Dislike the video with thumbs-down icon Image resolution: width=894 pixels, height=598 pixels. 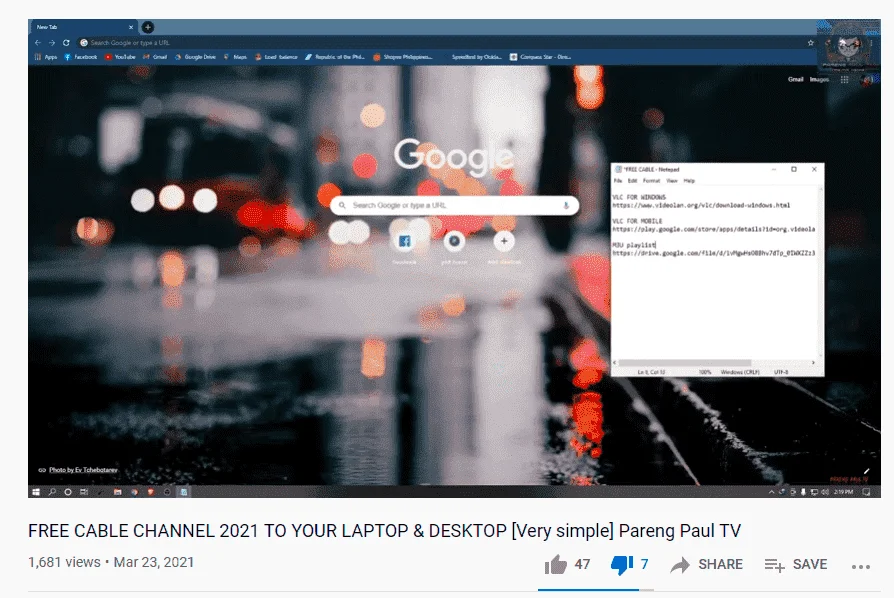click(621, 564)
